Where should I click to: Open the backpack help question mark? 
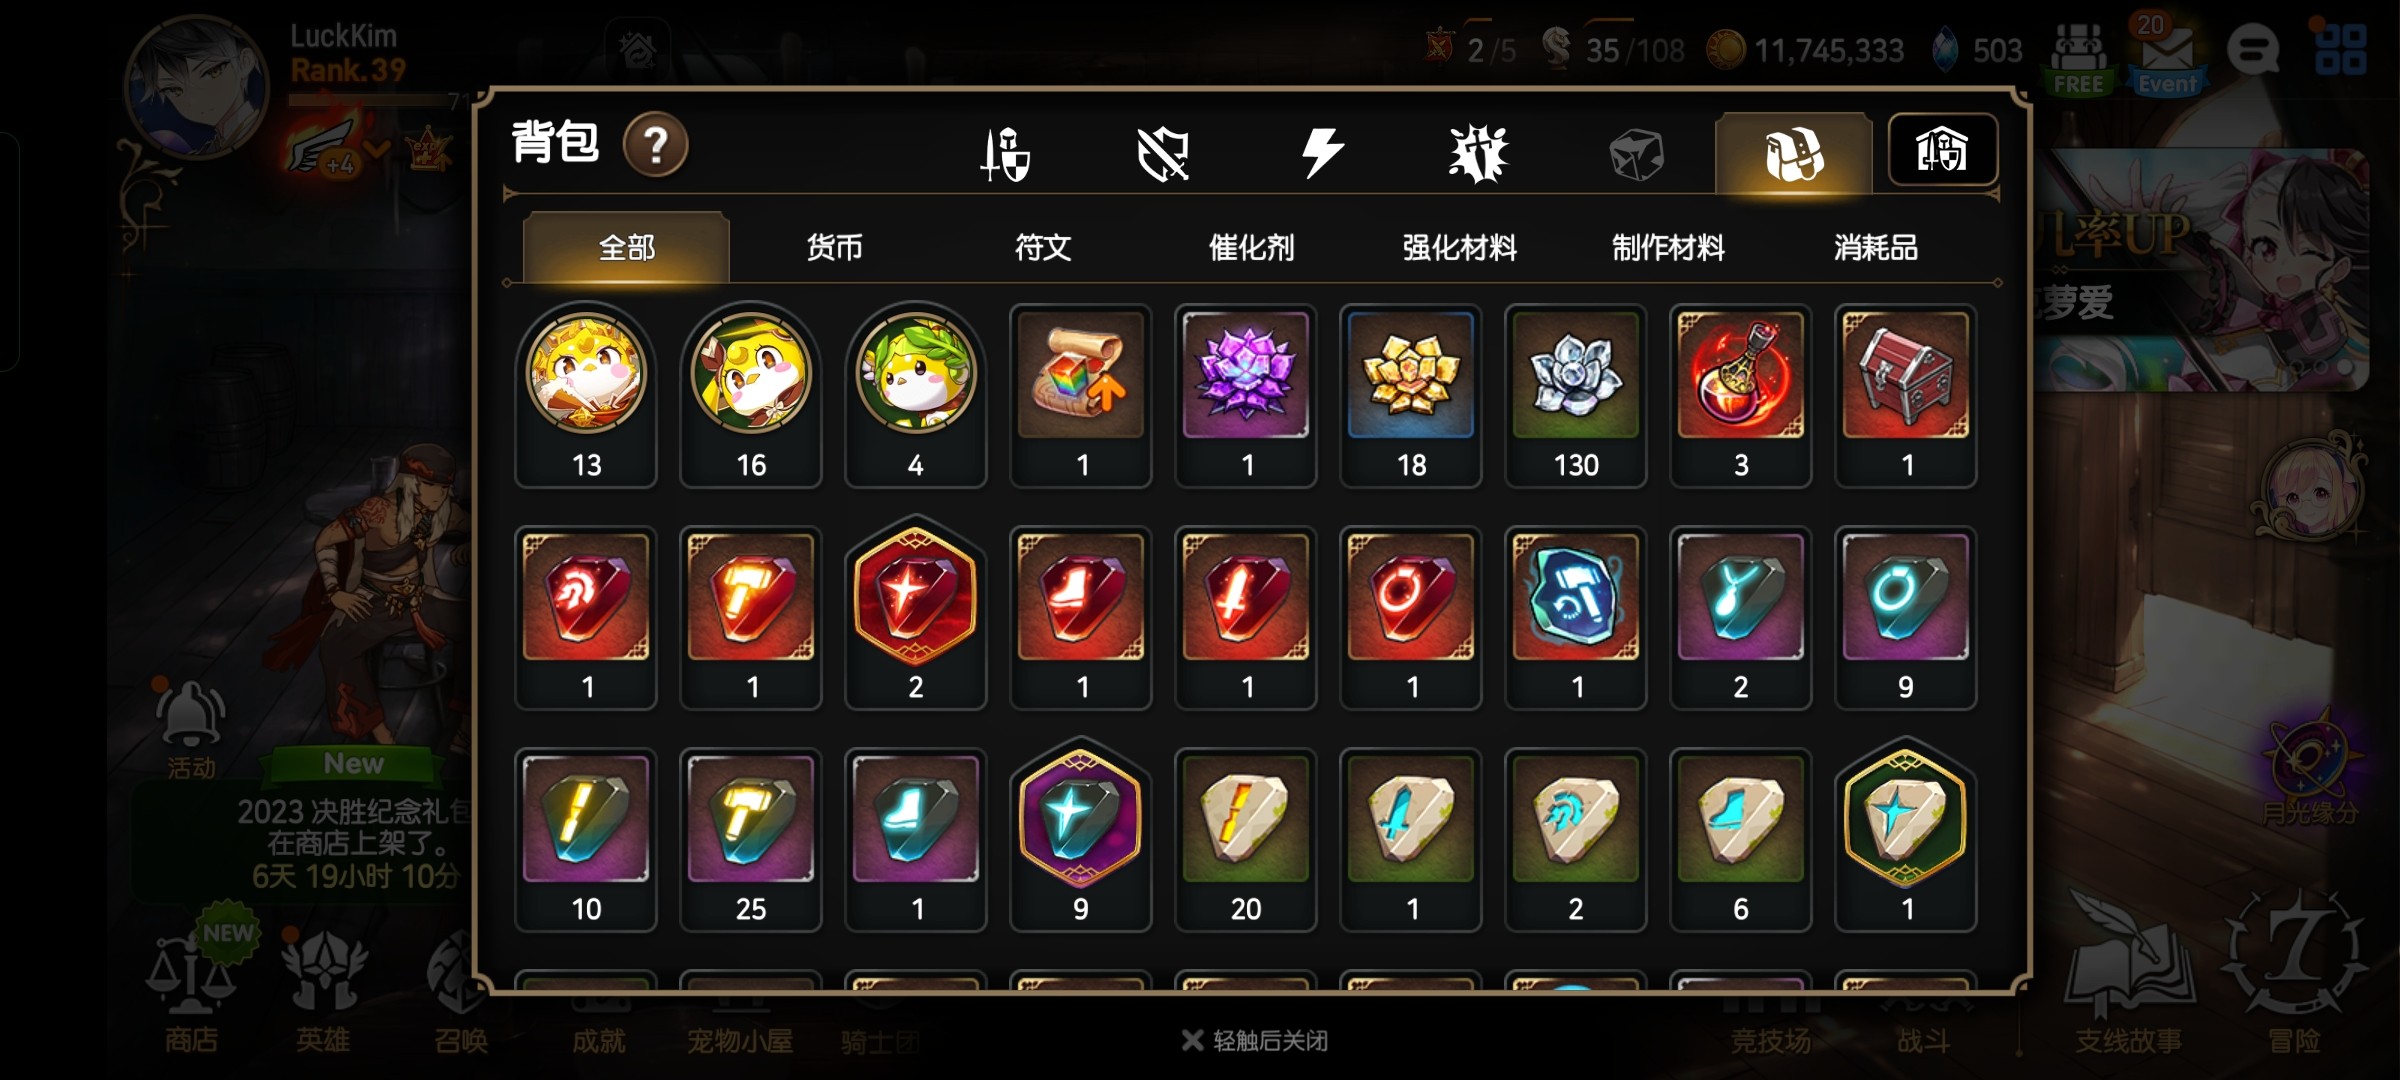[655, 145]
